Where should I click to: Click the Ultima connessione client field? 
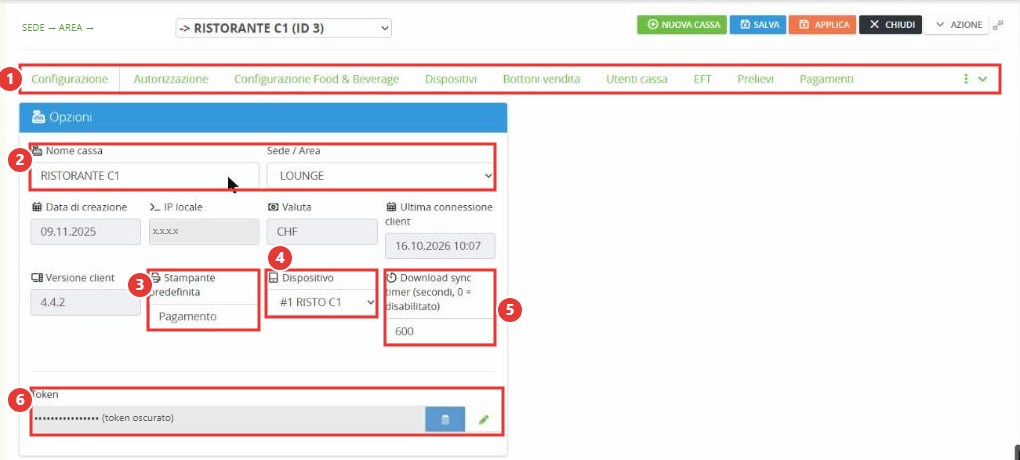pos(440,247)
